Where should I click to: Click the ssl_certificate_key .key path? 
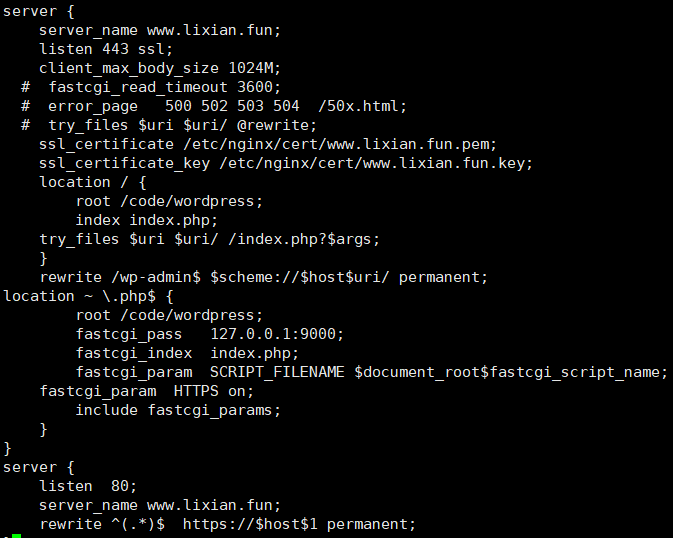376,164
